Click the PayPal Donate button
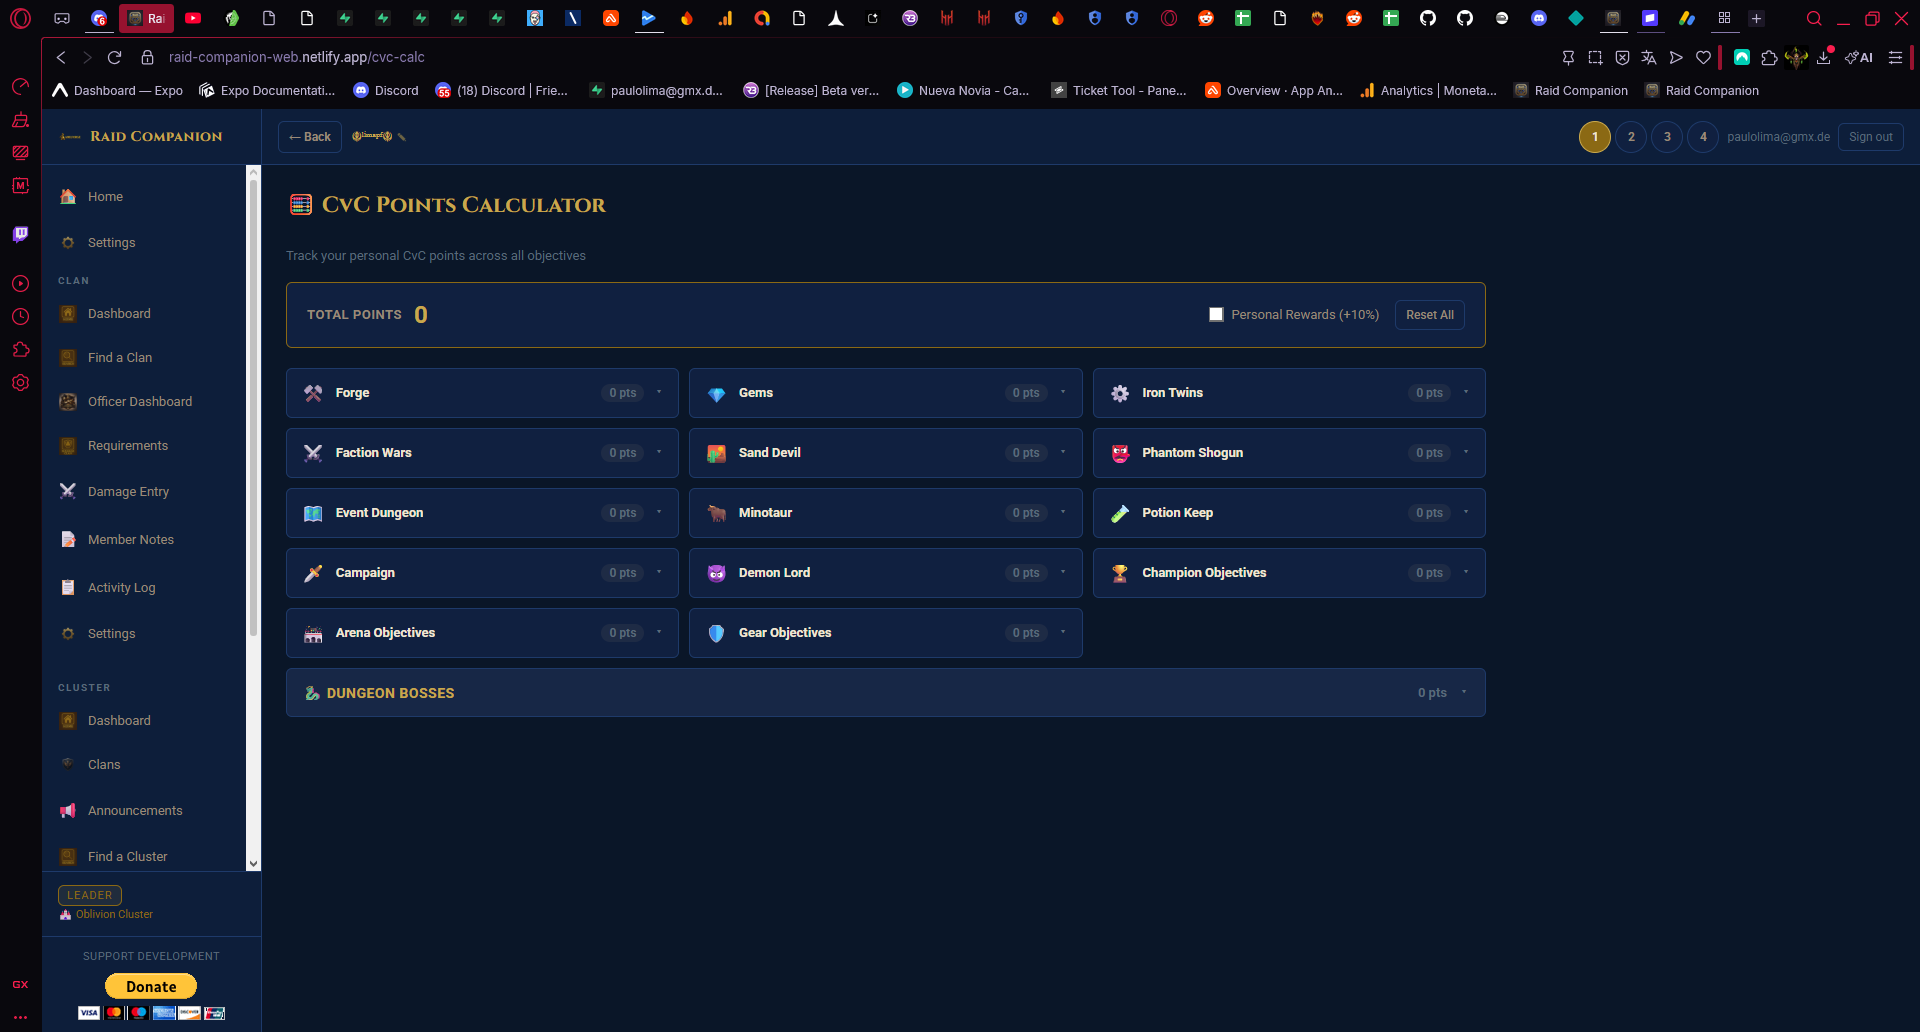The width and height of the screenshot is (1920, 1032). click(x=151, y=986)
